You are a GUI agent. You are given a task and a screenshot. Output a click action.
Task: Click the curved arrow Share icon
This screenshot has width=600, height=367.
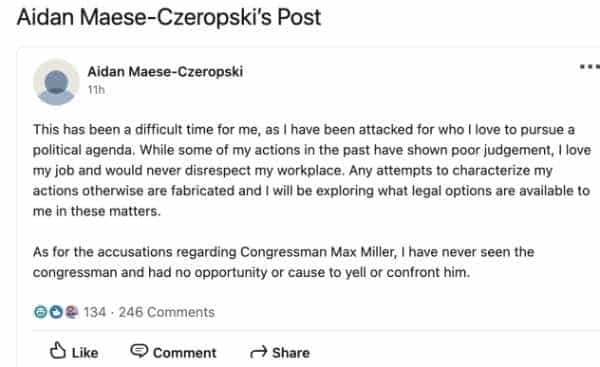click(258, 351)
